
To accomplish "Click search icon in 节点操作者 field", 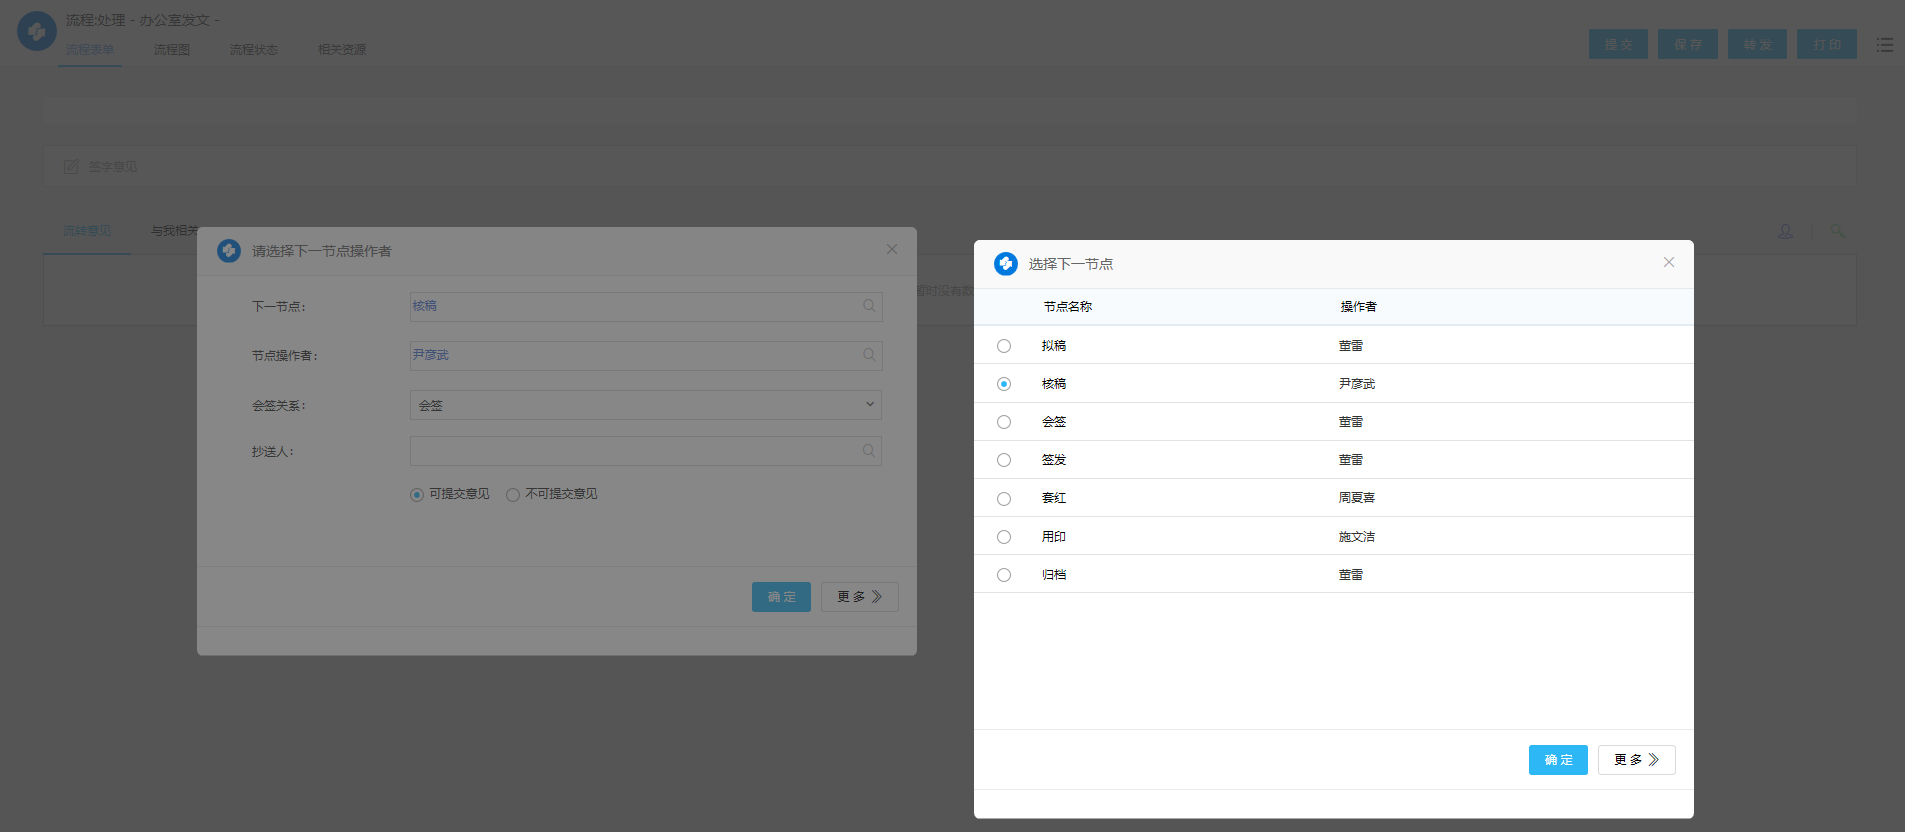I will (x=869, y=355).
